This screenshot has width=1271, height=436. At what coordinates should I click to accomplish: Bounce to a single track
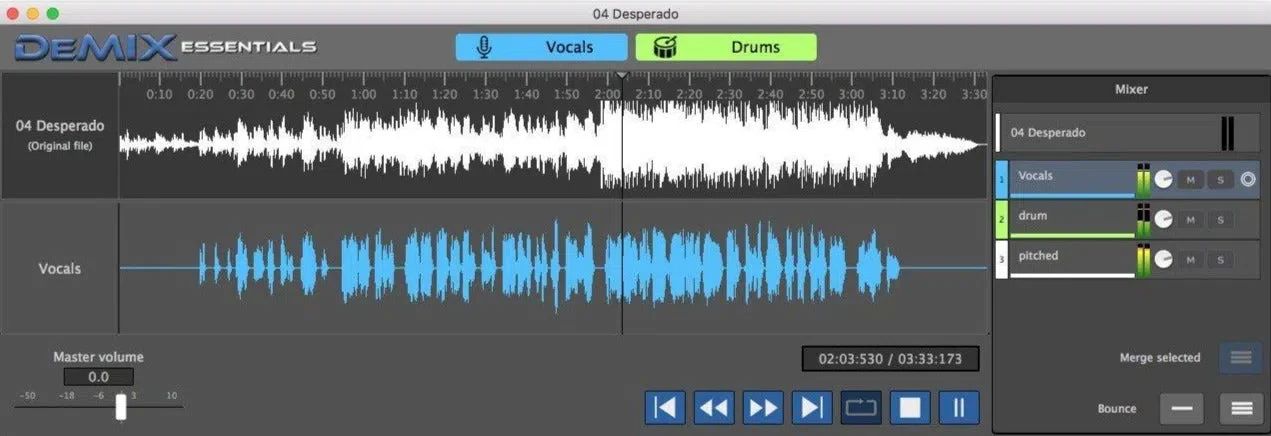click(x=1181, y=408)
